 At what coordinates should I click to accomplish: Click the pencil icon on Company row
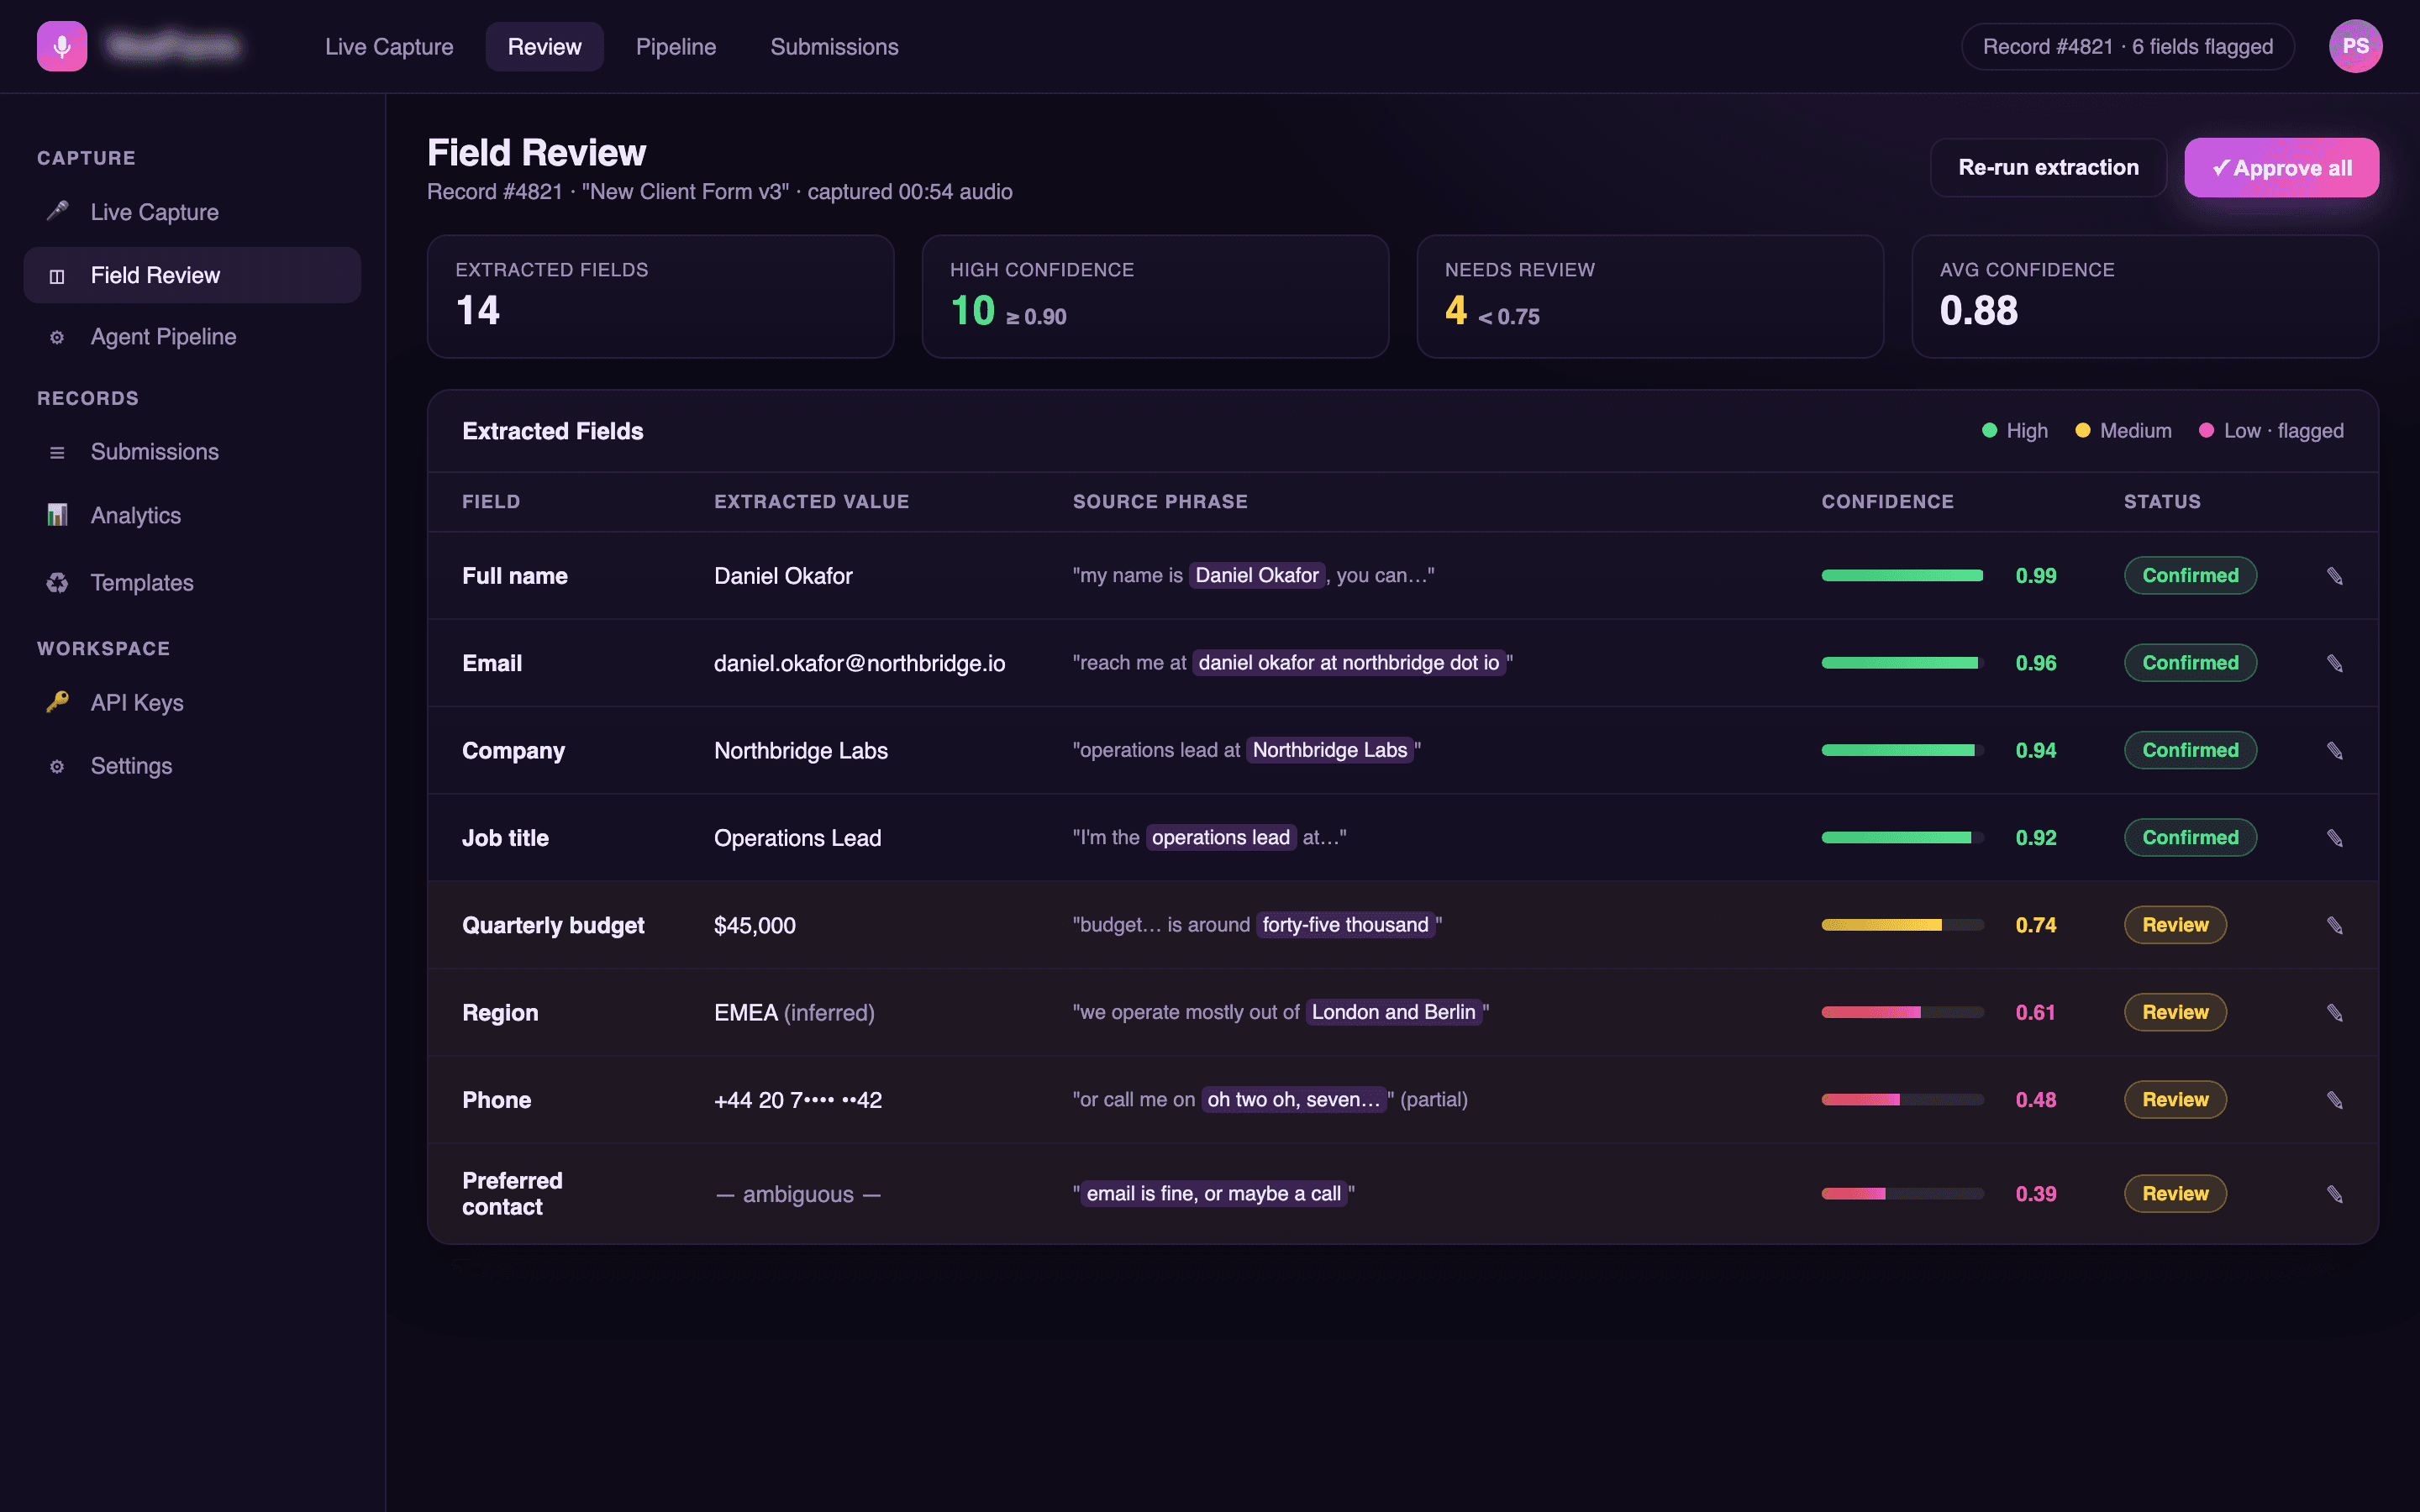click(x=2334, y=750)
